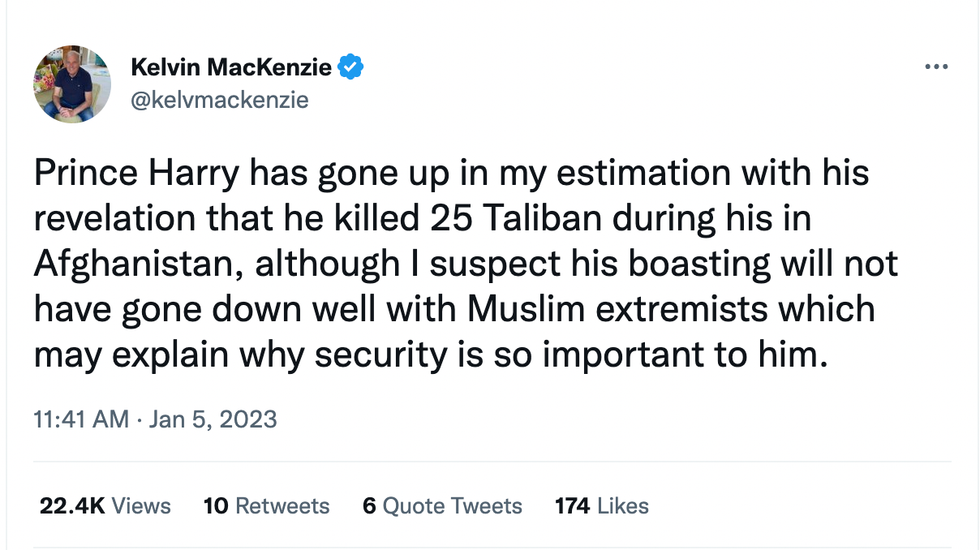Show the 10 Retweets list
The image size is (980, 550).
pos(266,506)
